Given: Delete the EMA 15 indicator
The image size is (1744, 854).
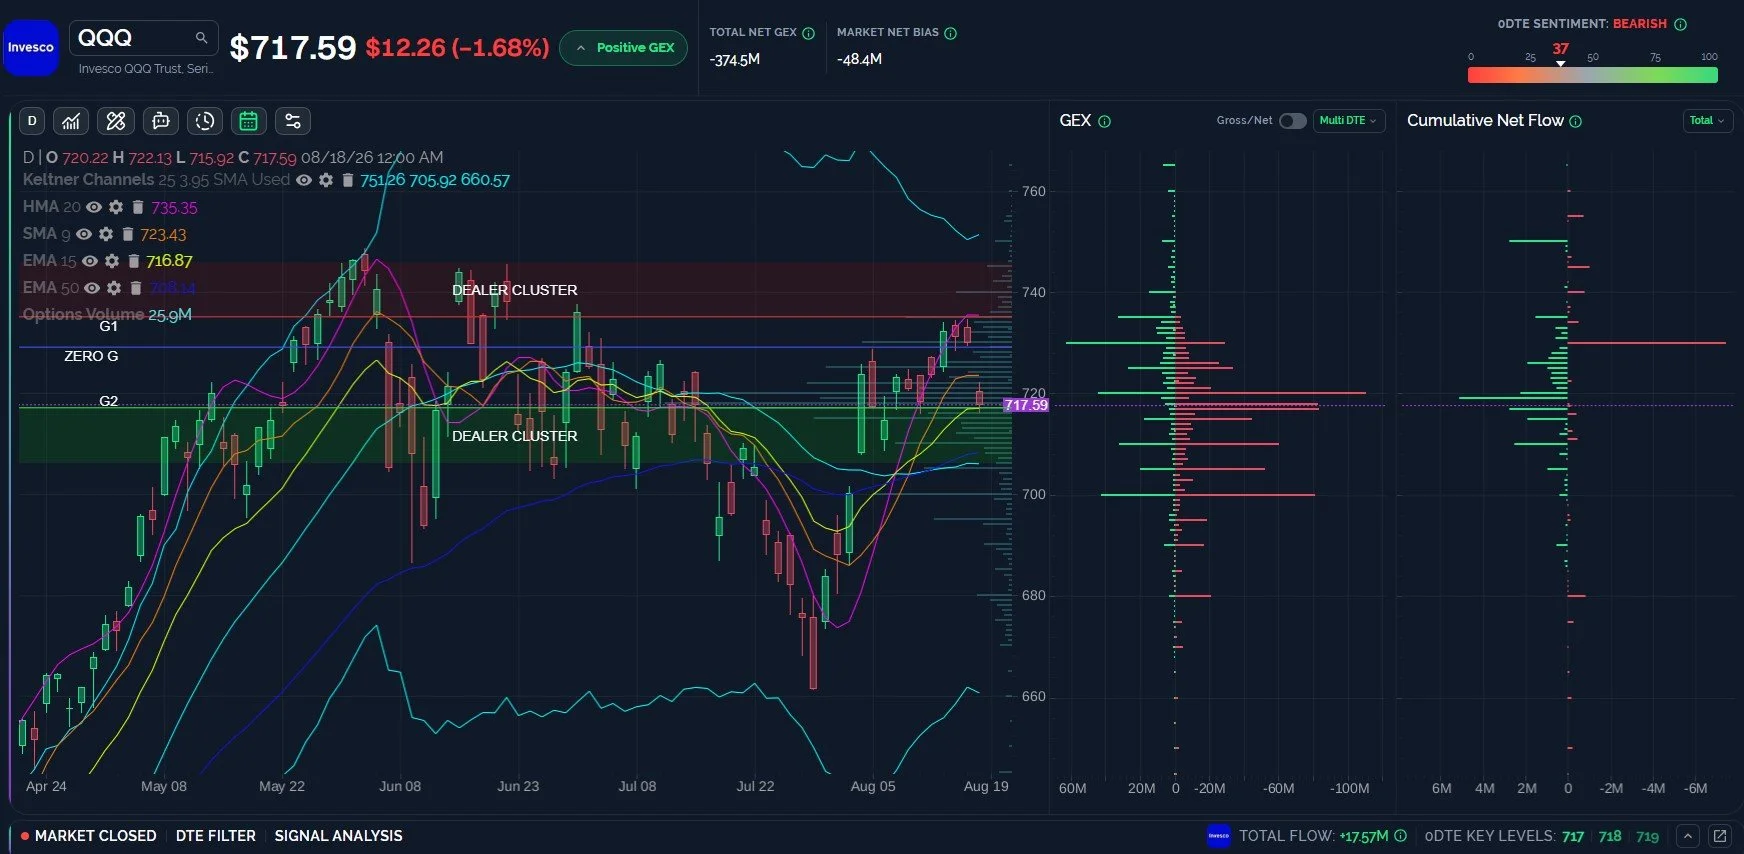Looking at the screenshot, I should point(134,261).
